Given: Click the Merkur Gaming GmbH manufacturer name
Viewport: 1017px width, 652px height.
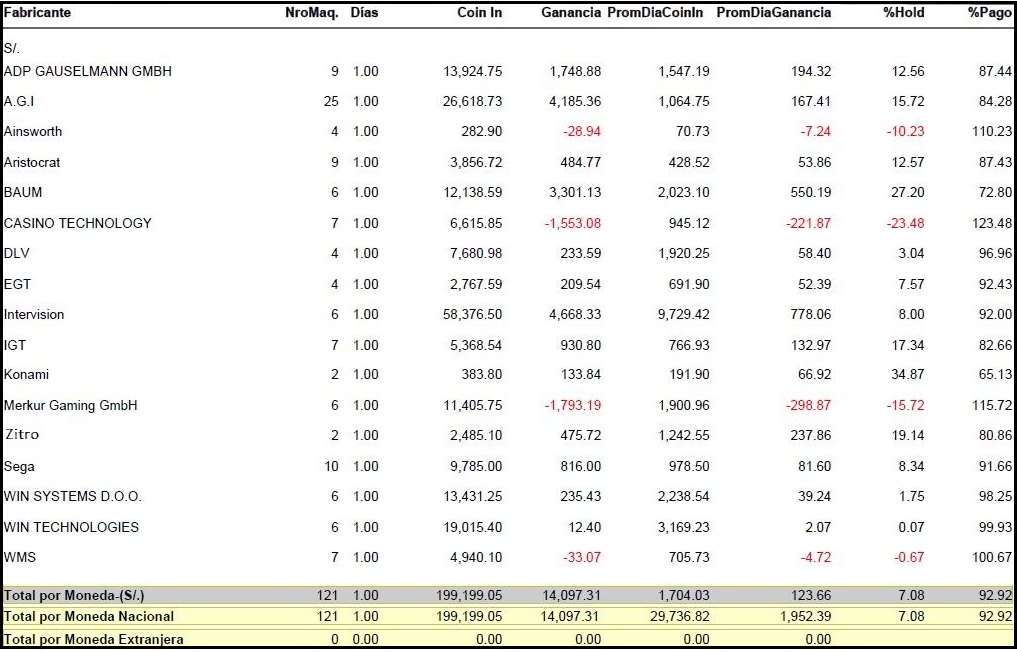Looking at the screenshot, I should coord(71,405).
